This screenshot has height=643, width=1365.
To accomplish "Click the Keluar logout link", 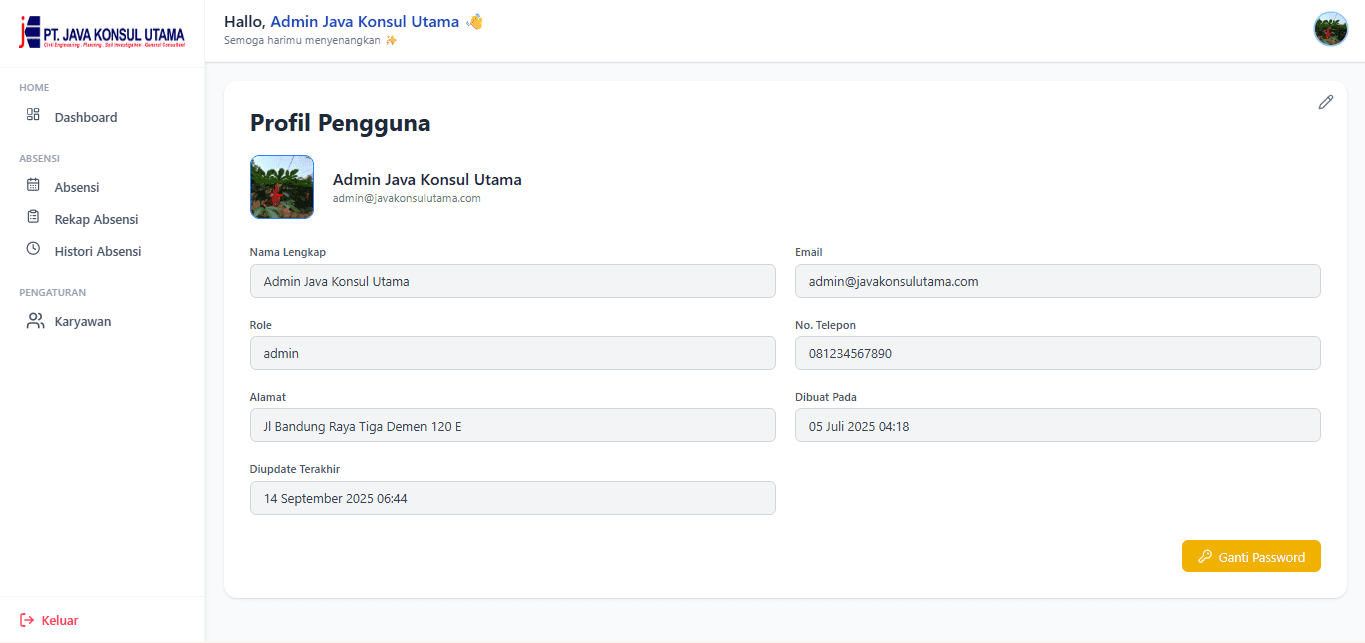I will [x=59, y=620].
